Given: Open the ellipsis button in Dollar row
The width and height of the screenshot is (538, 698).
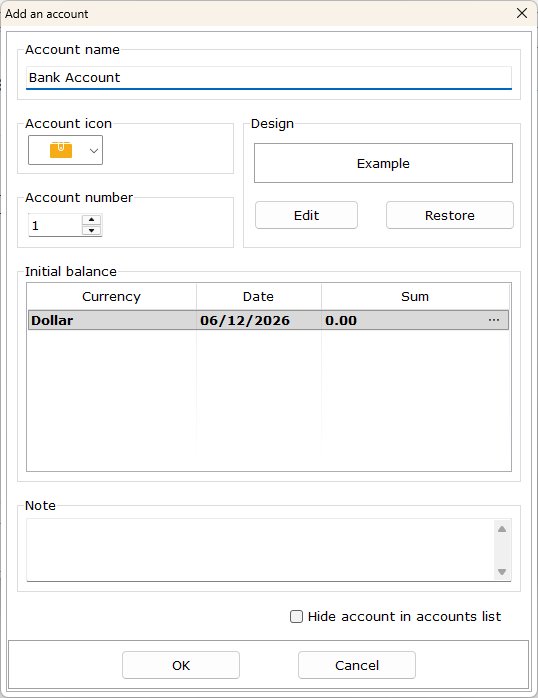Looking at the screenshot, I should [x=494, y=320].
